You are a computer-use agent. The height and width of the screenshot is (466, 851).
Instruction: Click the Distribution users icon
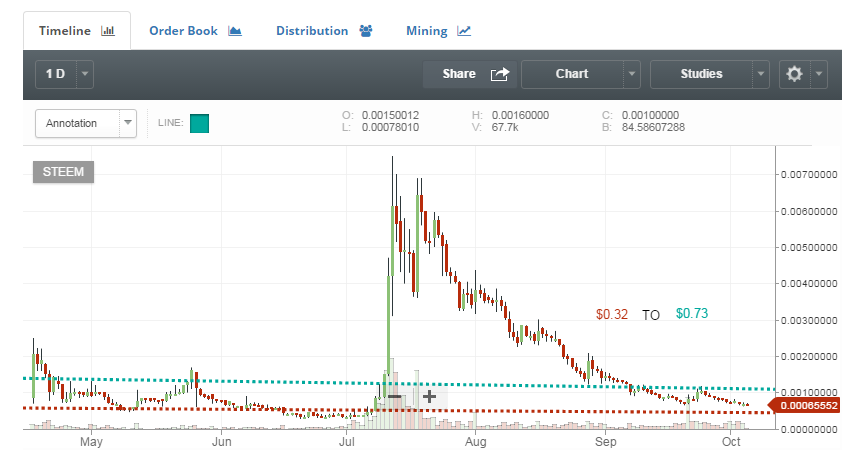[x=365, y=31]
